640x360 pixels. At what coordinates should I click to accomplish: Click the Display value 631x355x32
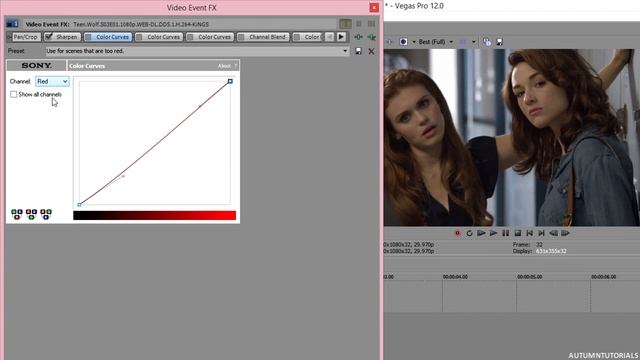[551, 251]
